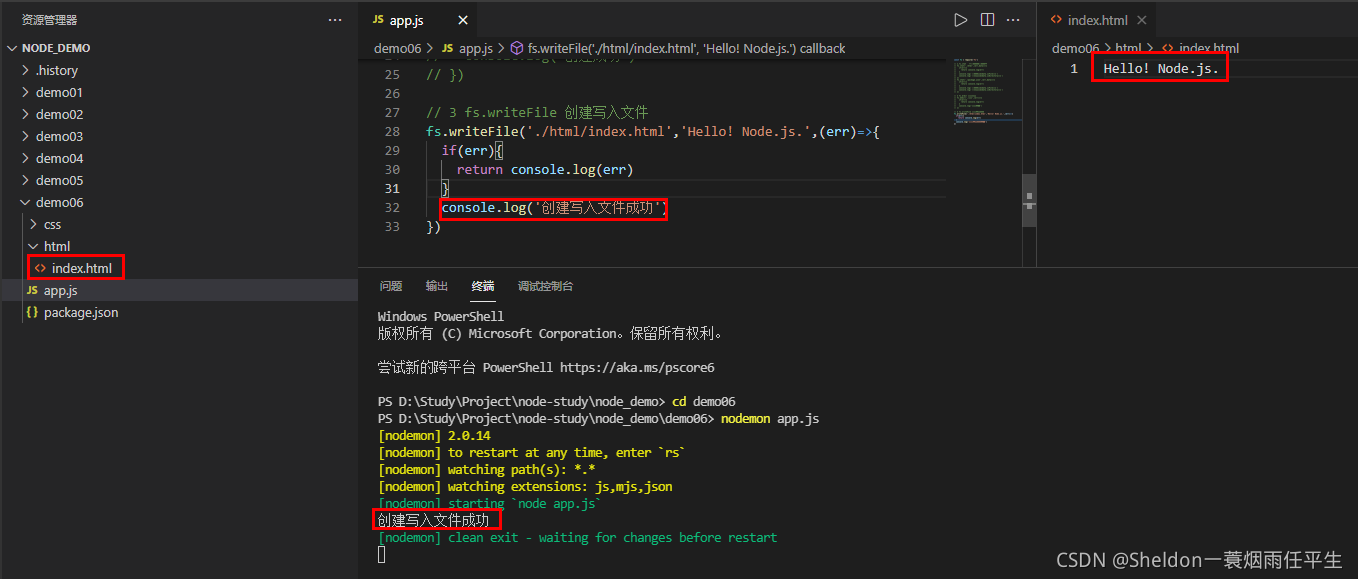Open the 调试控制台 debug console tab
Viewport: 1358px width, 579px height.
coord(546,286)
